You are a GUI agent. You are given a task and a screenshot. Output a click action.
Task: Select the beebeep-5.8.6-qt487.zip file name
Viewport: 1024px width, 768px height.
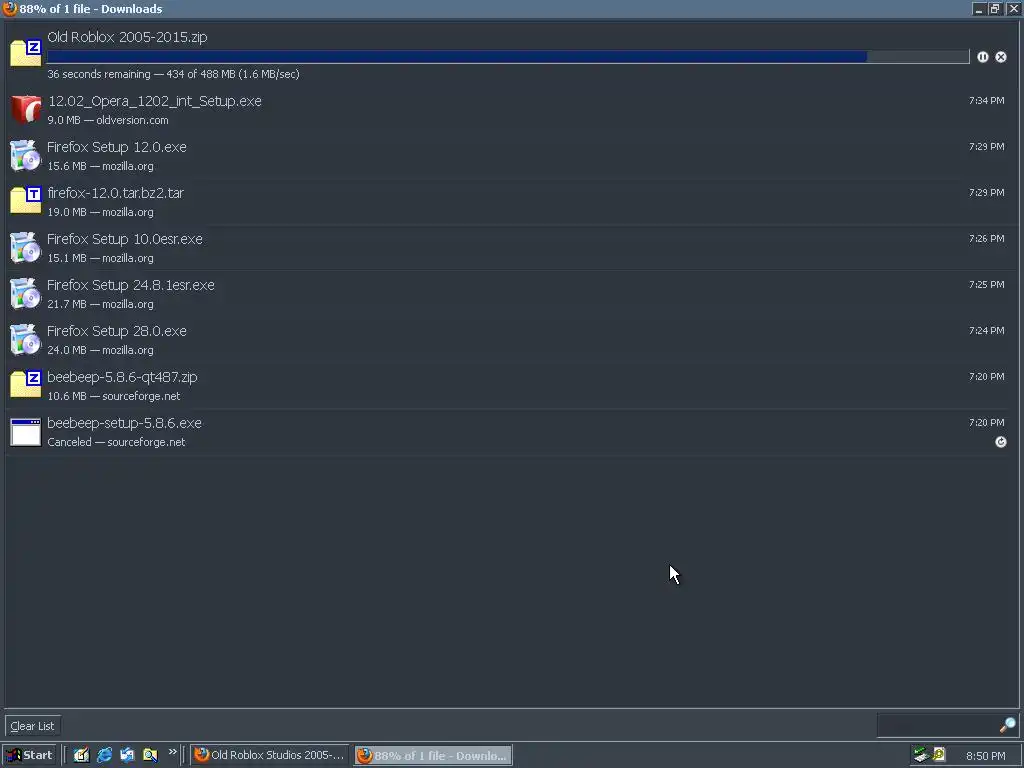pos(122,377)
